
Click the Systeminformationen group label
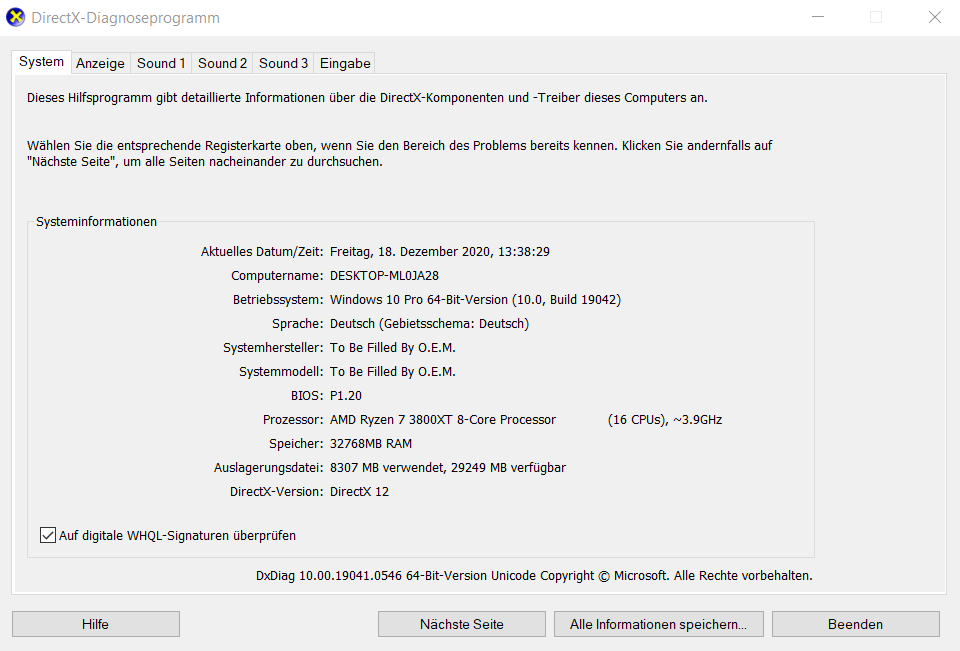(x=96, y=222)
